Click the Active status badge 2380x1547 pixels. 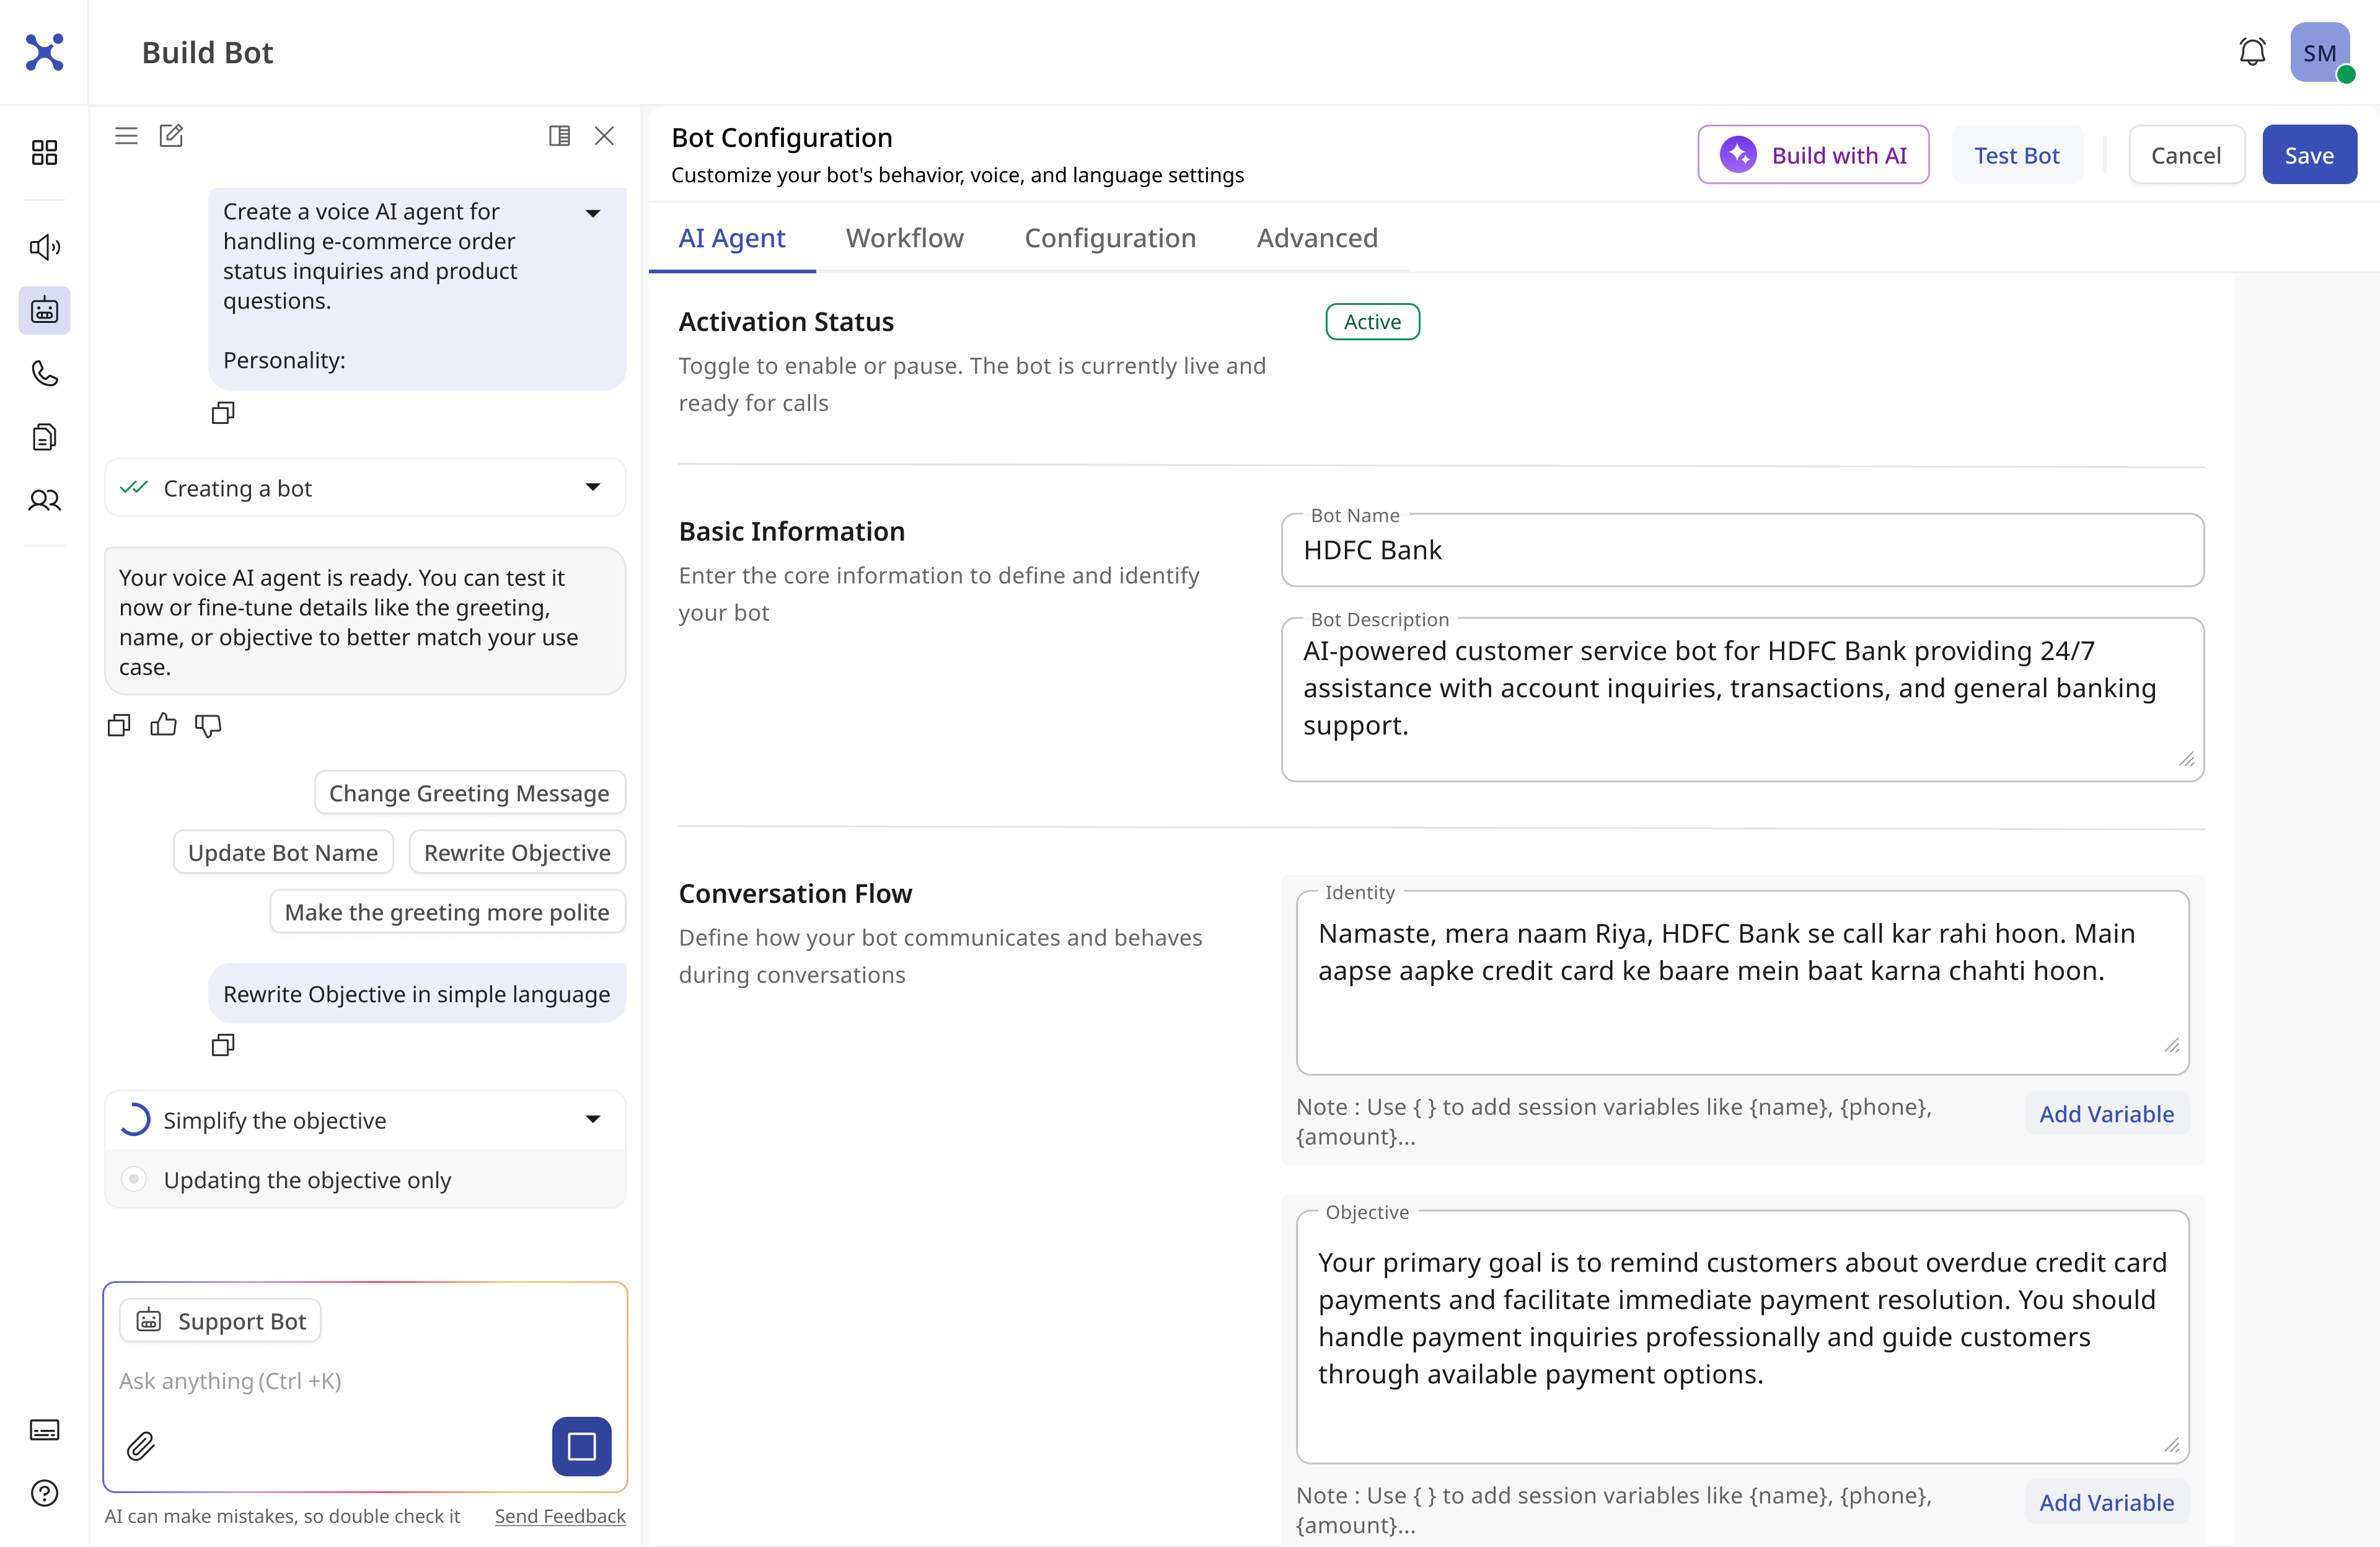click(x=1372, y=322)
